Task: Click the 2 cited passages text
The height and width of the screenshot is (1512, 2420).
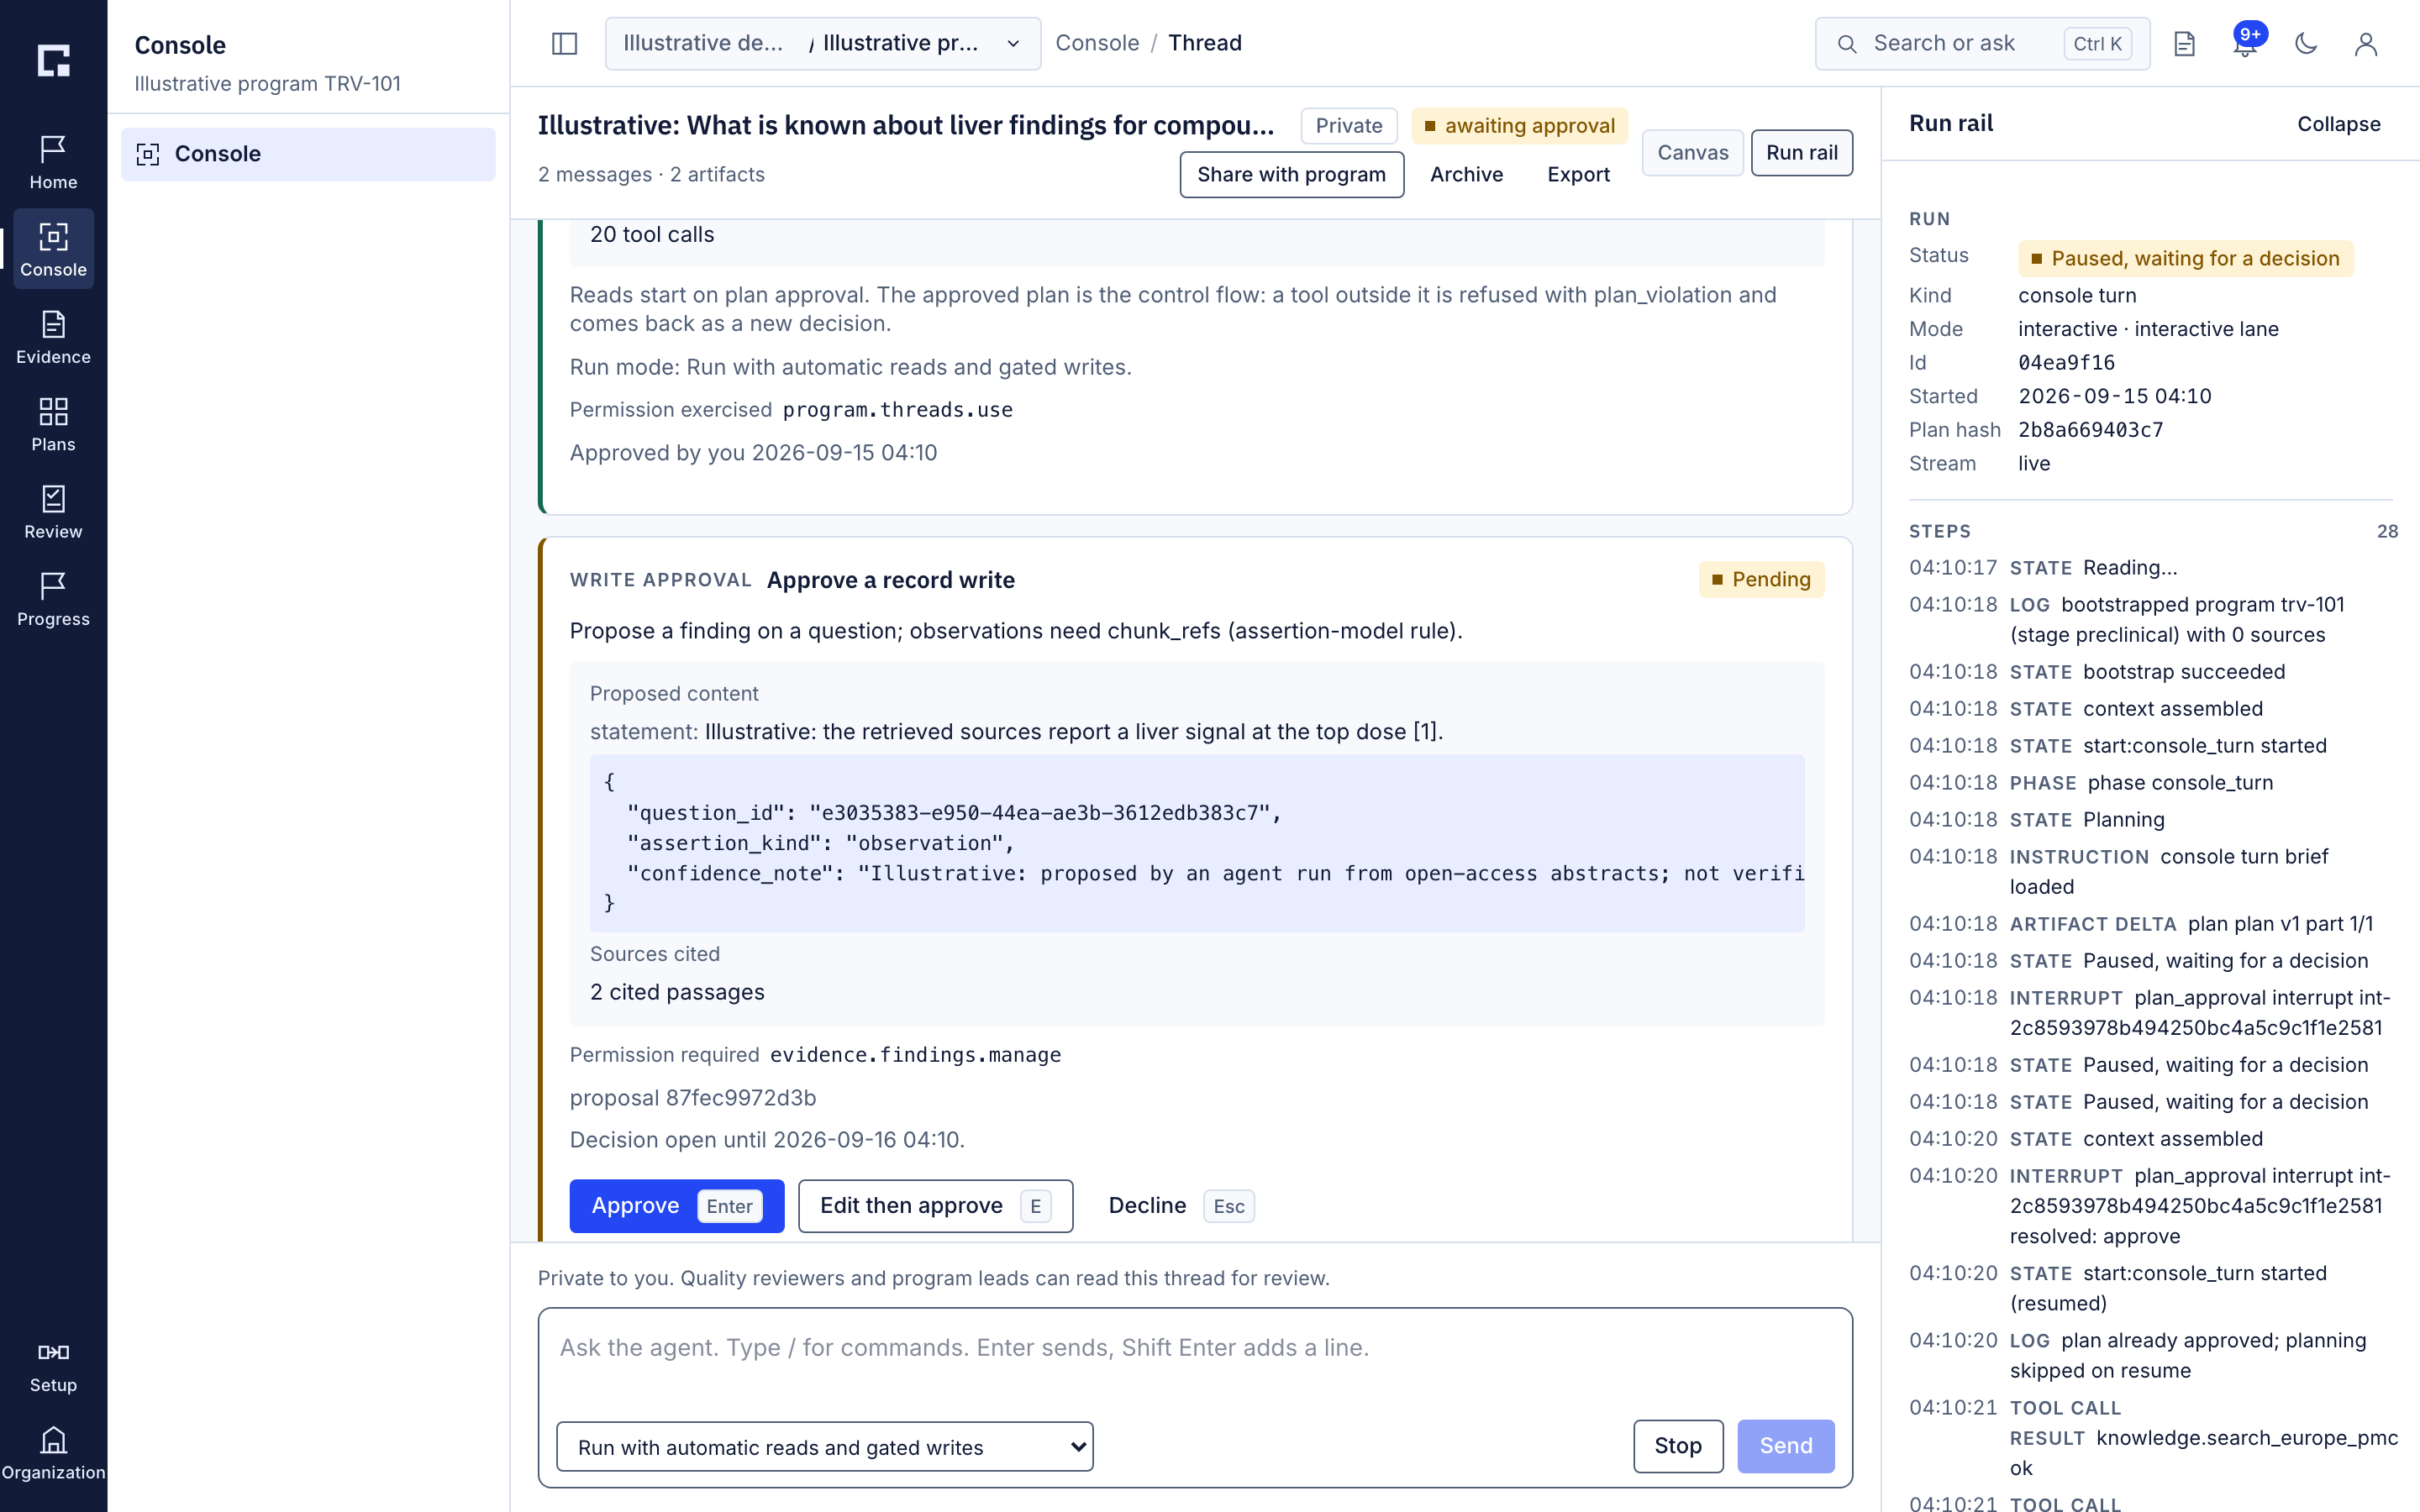Action: point(677,992)
